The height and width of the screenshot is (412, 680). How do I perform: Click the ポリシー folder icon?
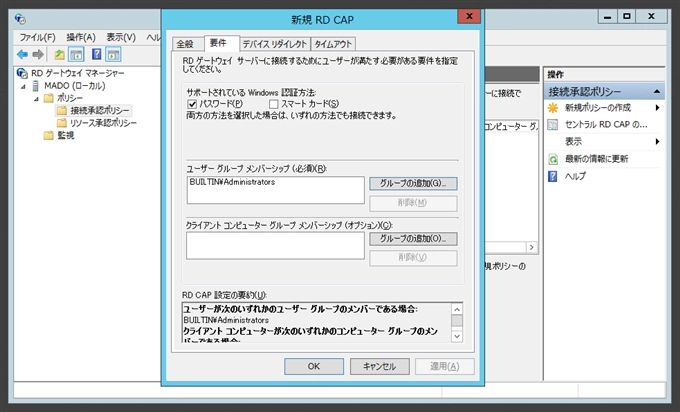[x=49, y=98]
